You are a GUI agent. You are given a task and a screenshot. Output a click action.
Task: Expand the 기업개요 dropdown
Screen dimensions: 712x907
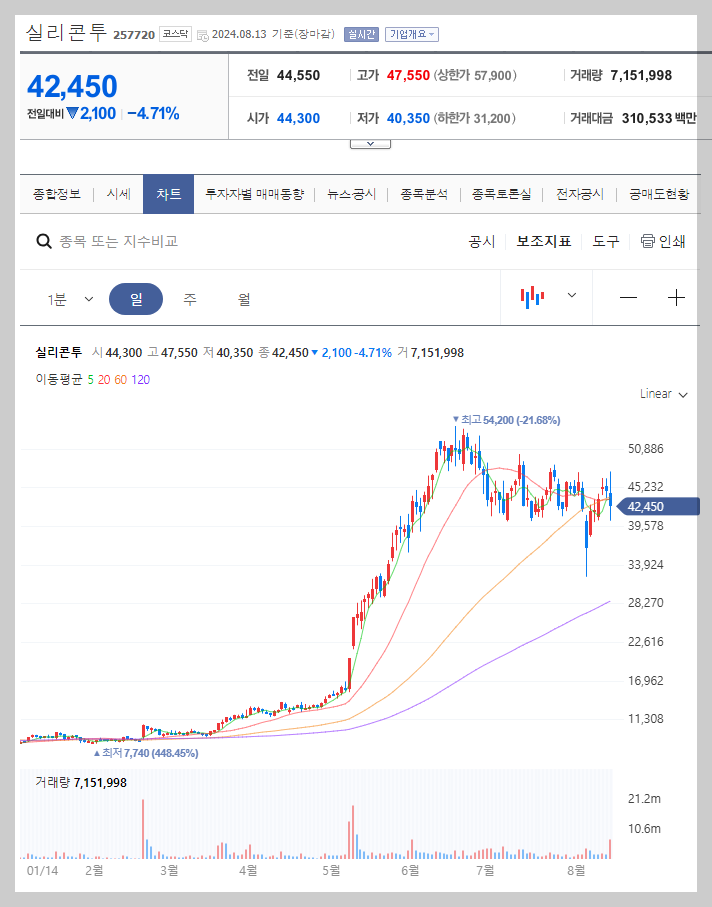pyautogui.click(x=412, y=31)
